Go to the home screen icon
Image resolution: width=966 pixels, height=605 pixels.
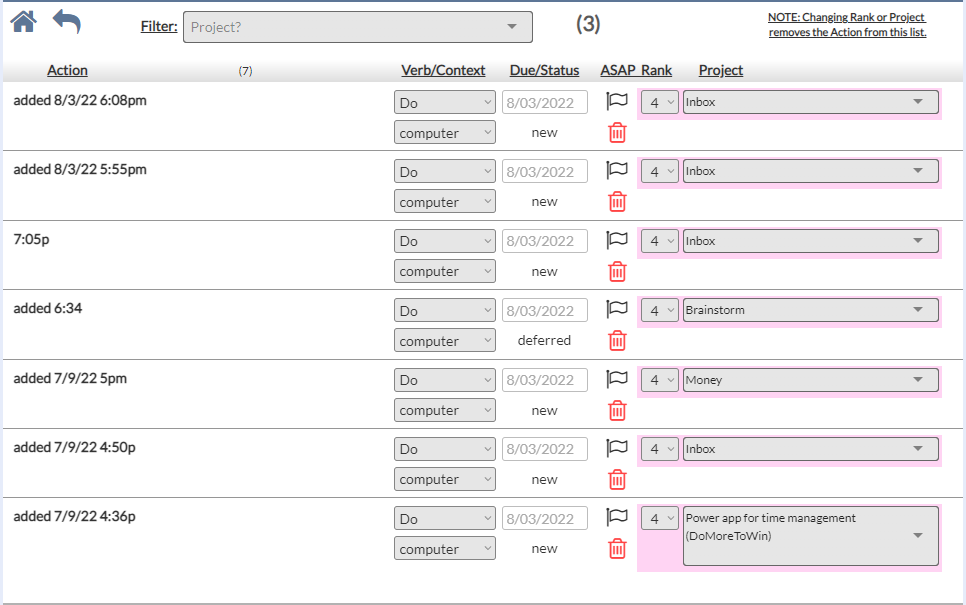point(23,21)
